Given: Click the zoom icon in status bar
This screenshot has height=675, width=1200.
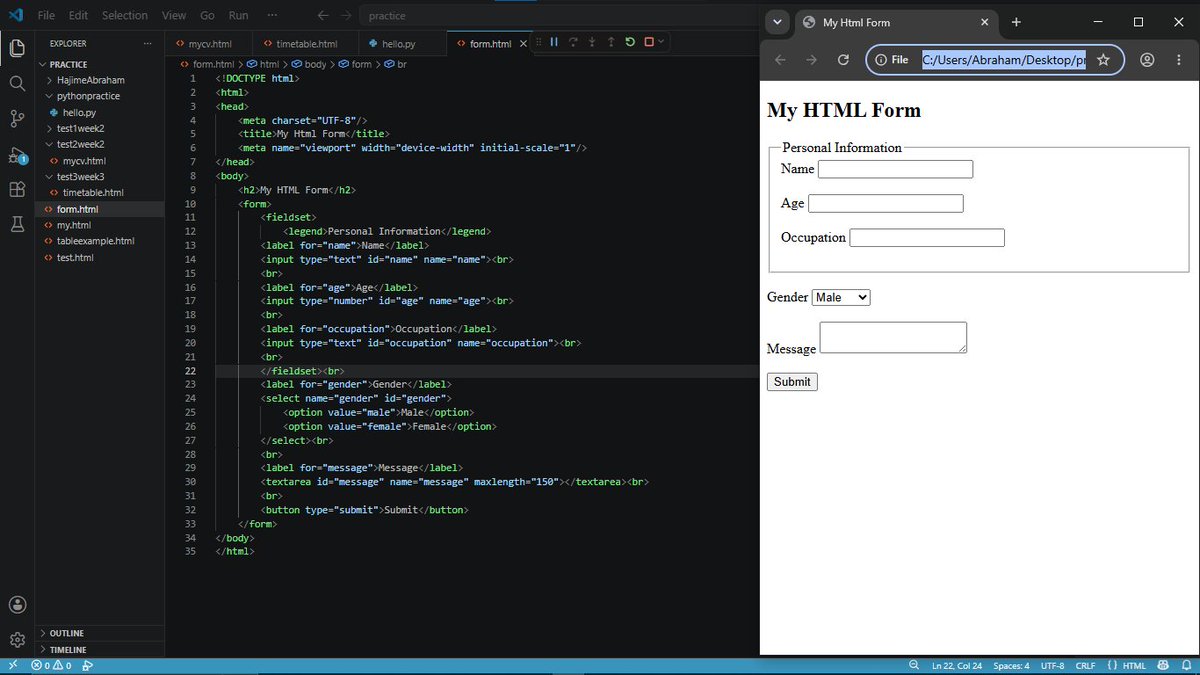Looking at the screenshot, I should click(x=914, y=666).
